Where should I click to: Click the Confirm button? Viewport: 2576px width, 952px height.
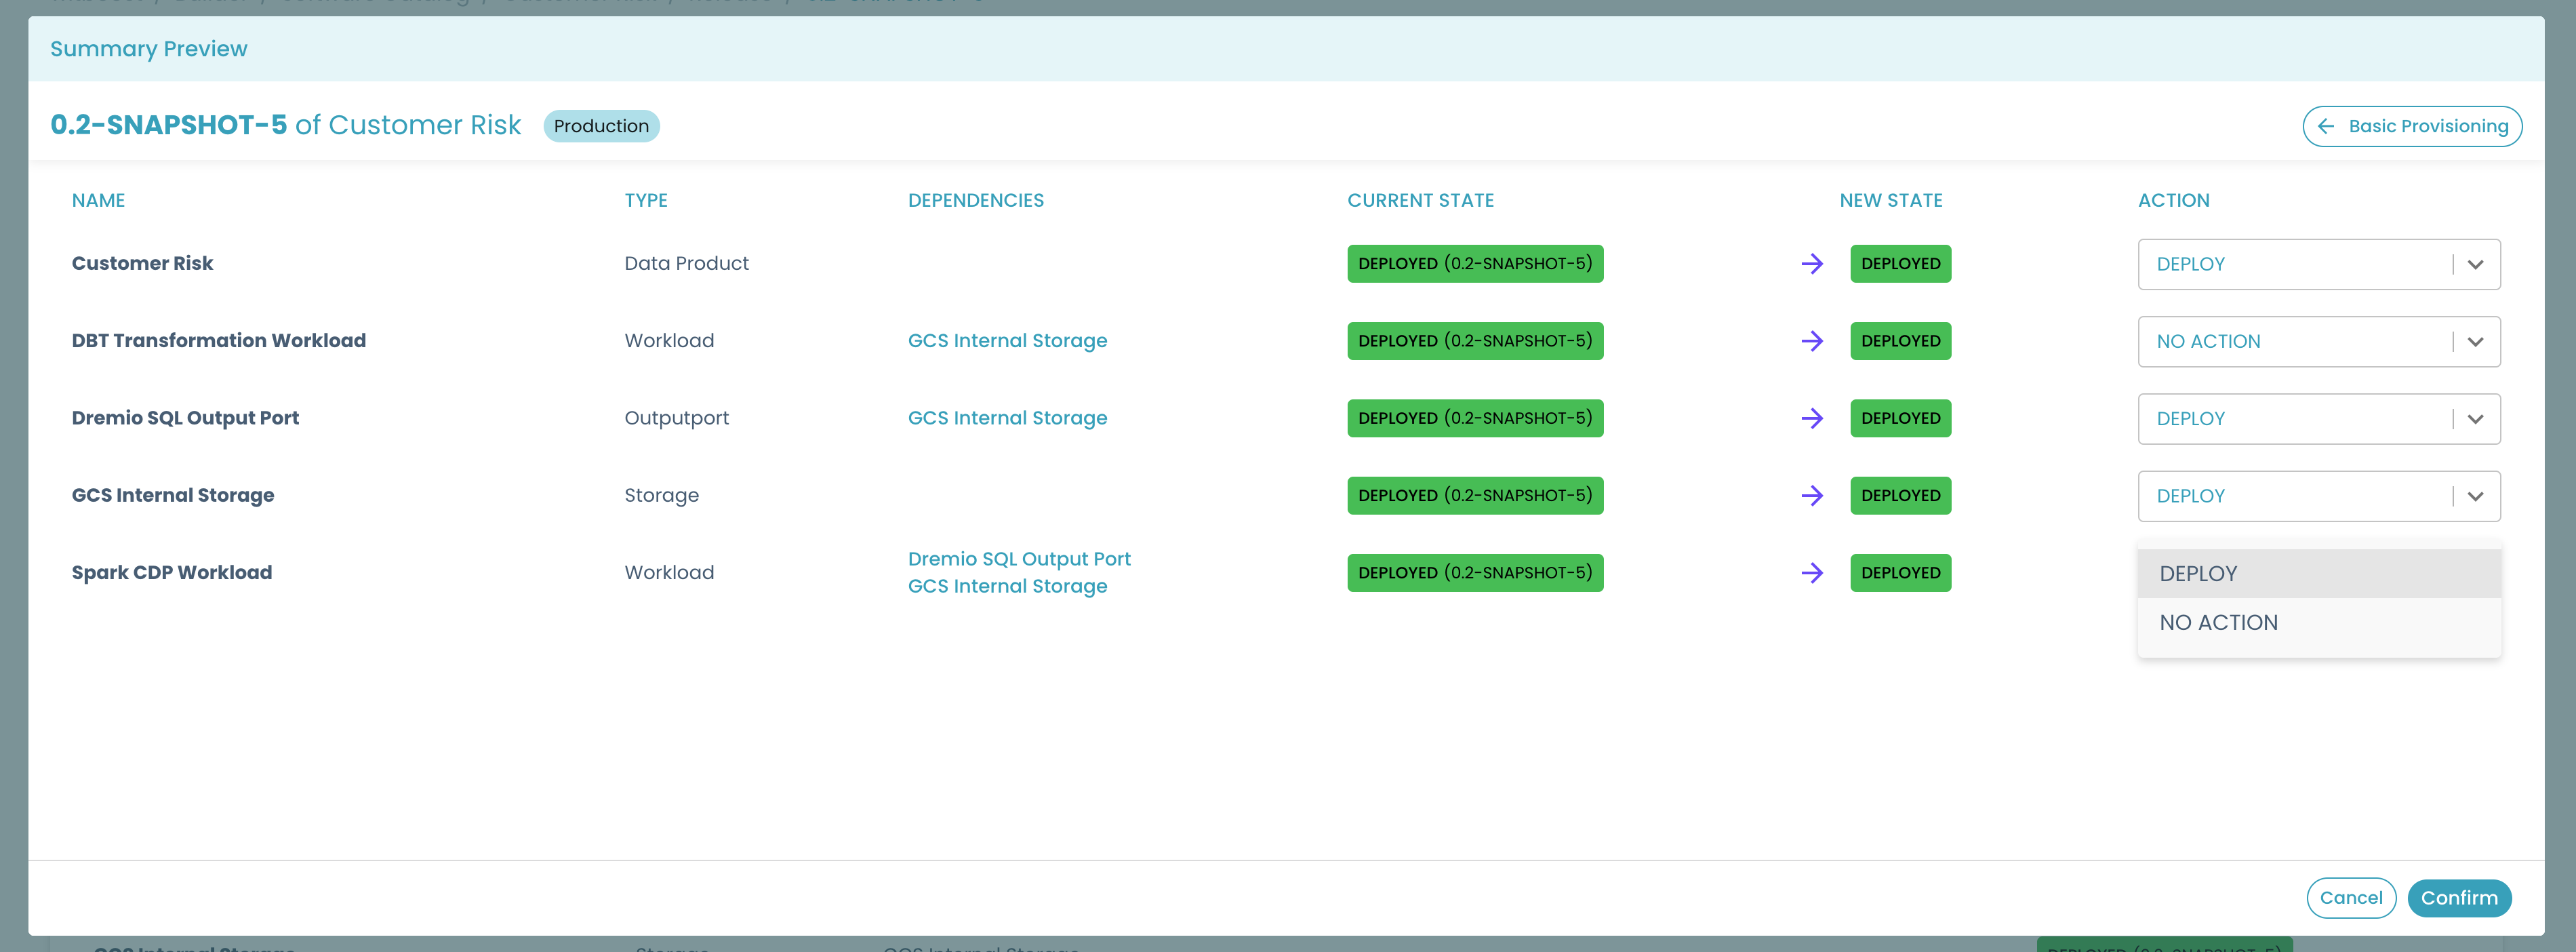pyautogui.click(x=2460, y=897)
